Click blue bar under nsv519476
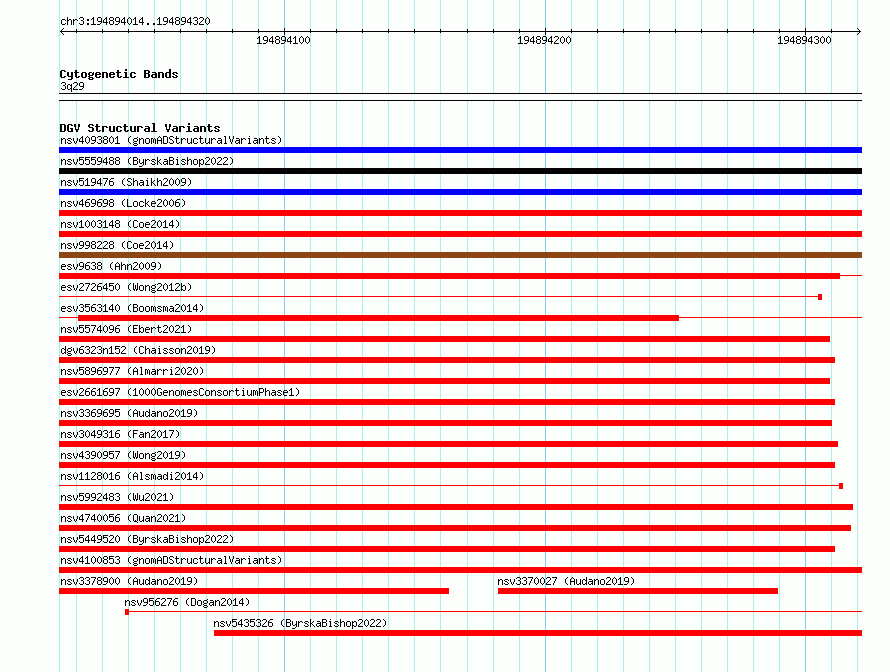Image resolution: width=890 pixels, height=672 pixels. (x=460, y=192)
